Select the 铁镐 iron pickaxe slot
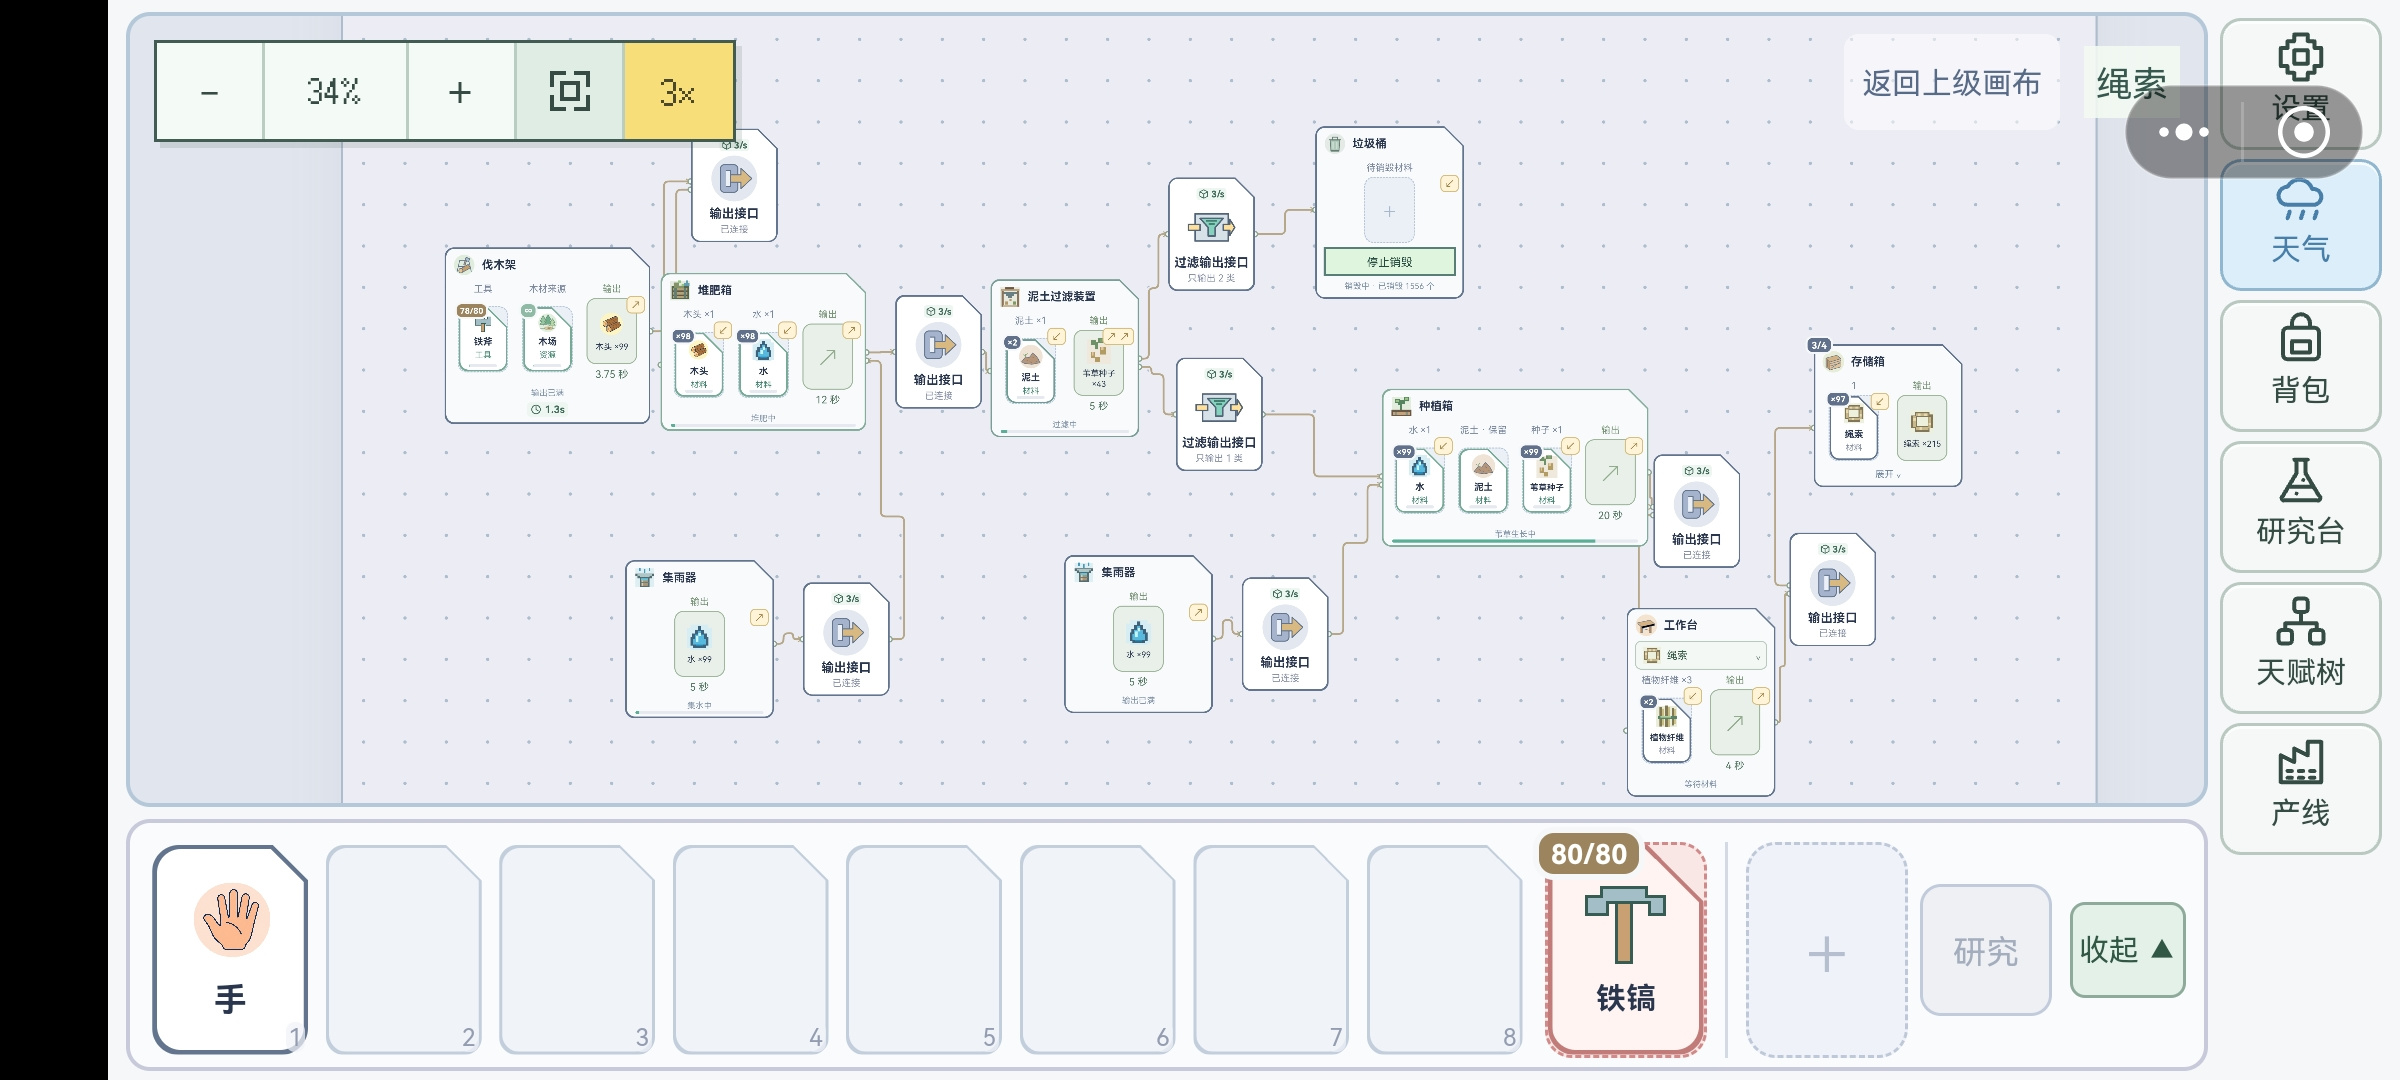This screenshot has height=1080, width=2400. click(x=1625, y=950)
